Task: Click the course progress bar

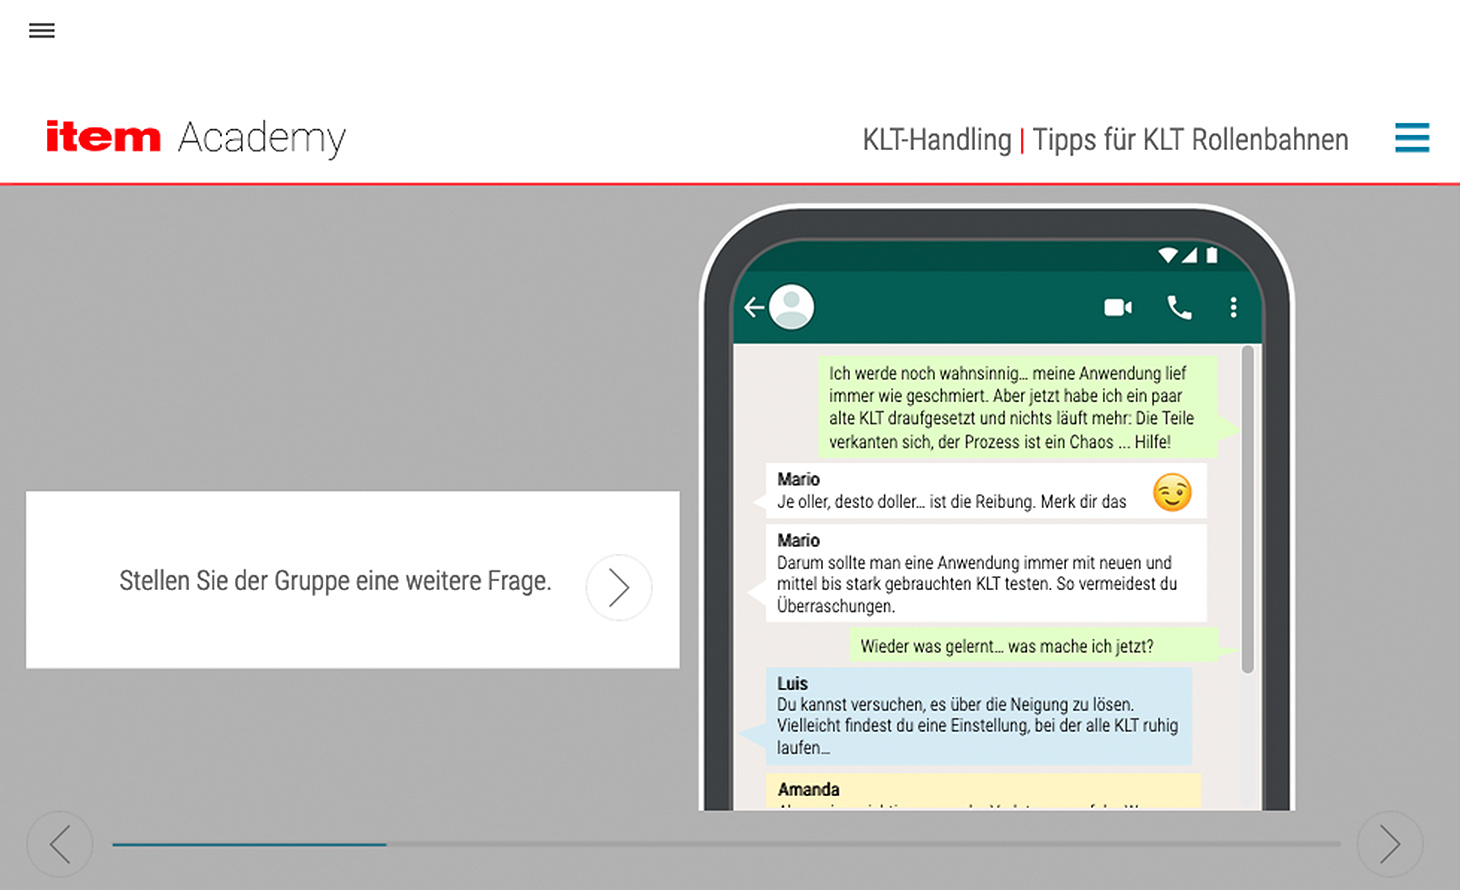Action: click(726, 844)
